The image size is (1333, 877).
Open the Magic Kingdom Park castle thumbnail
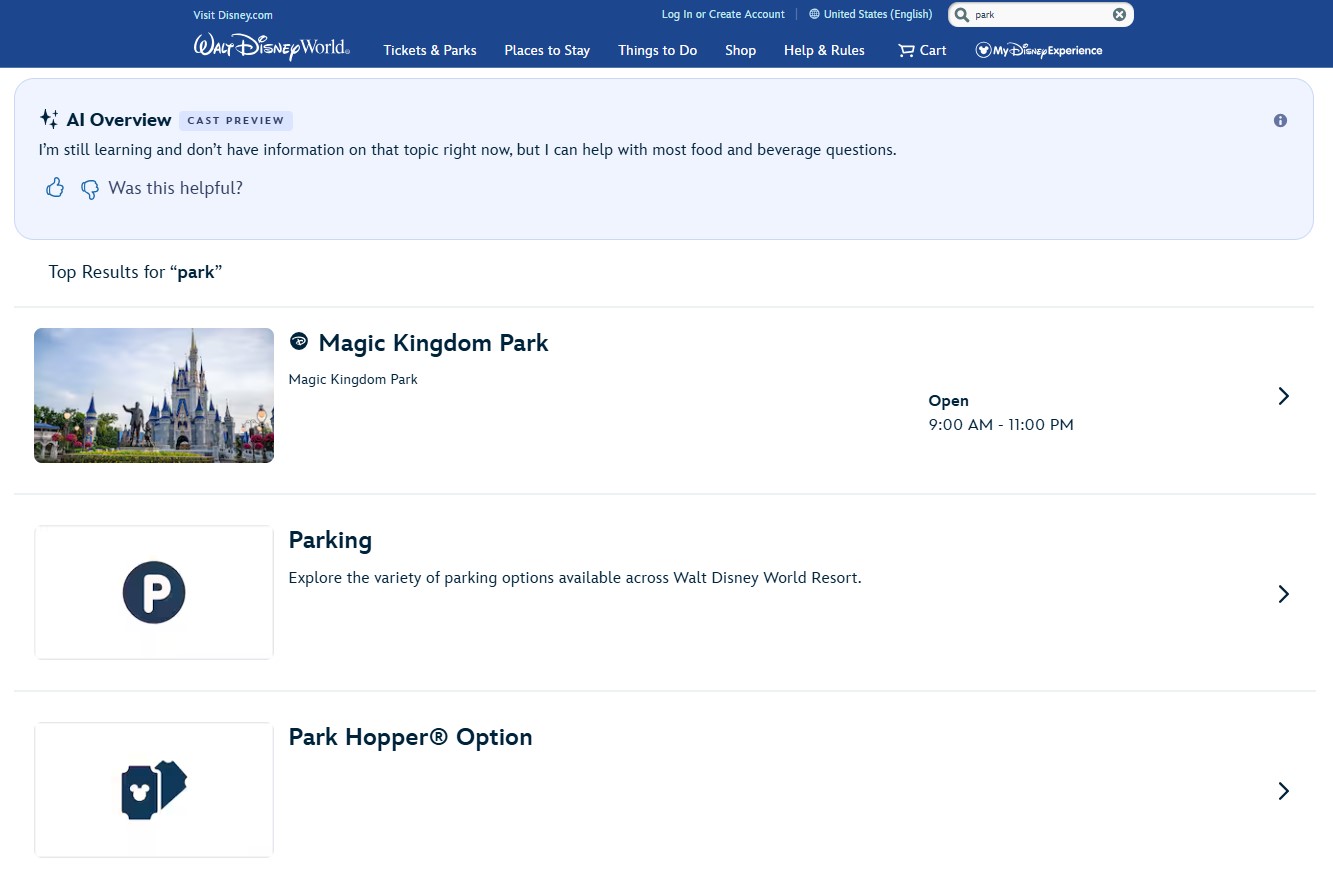pos(154,395)
